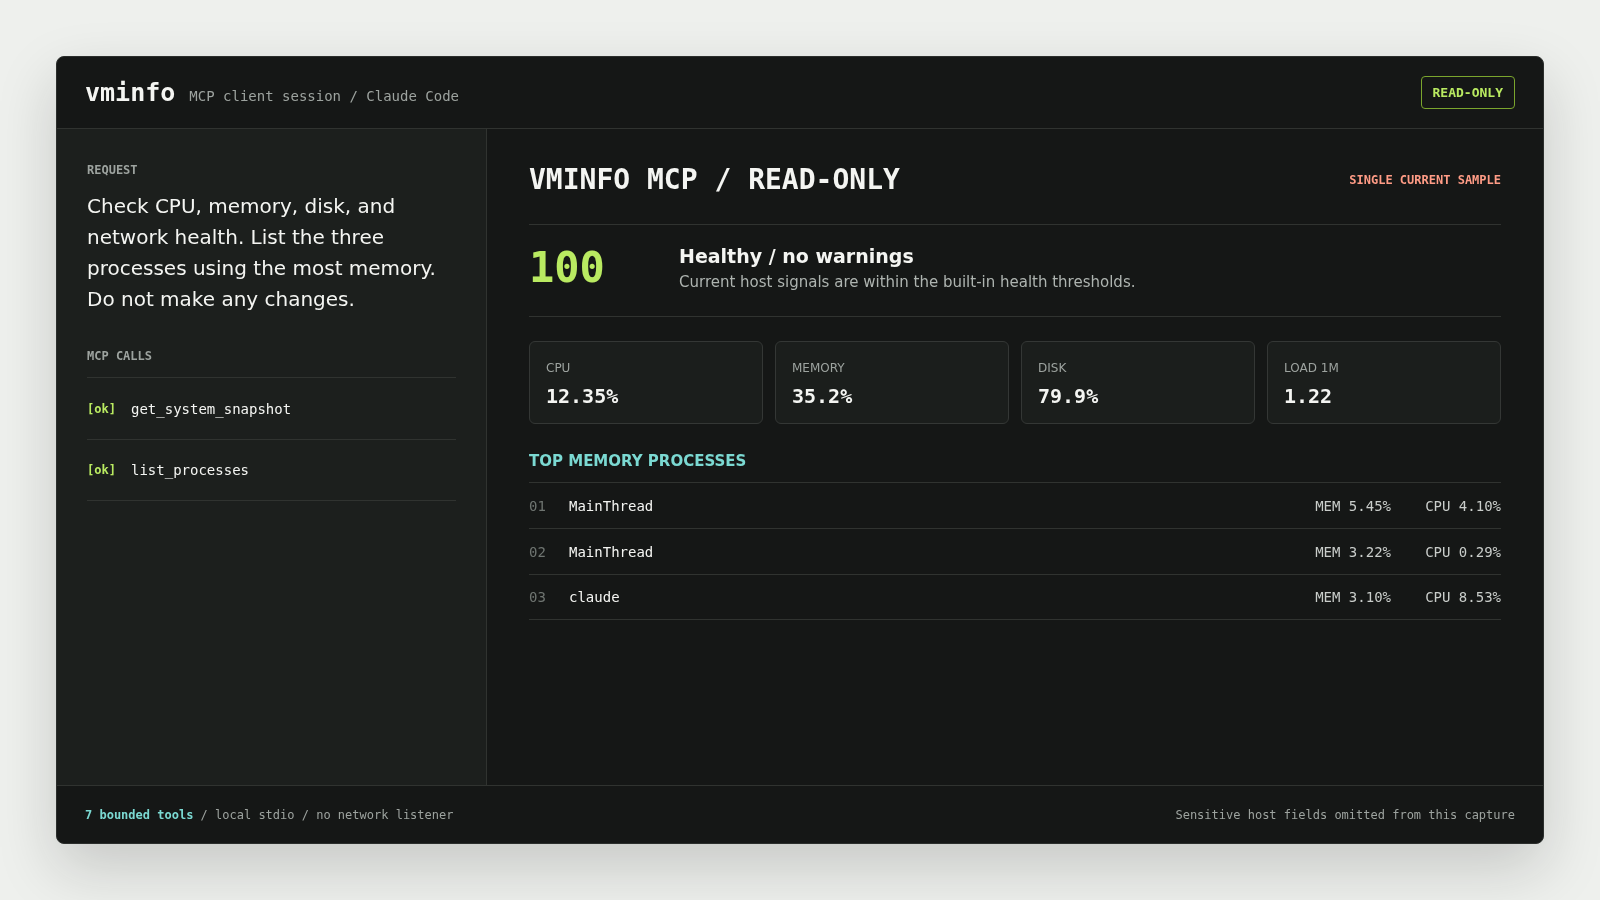Screen dimensions: 1600x900
Task: Click the health score 100
Action: 567,268
